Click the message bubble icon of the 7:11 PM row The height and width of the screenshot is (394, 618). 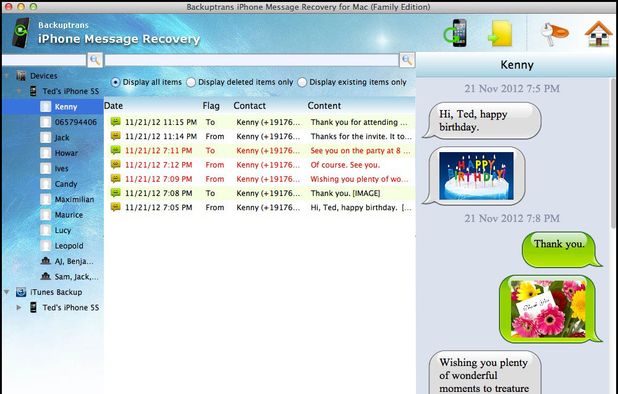point(115,150)
